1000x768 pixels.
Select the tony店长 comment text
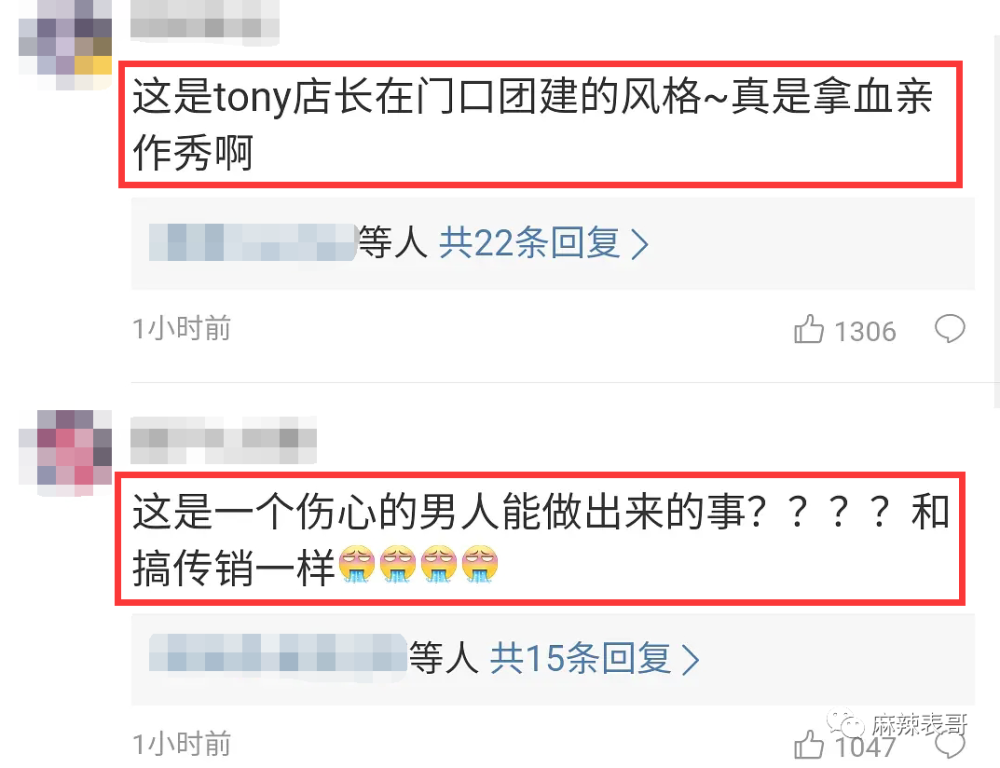coord(533,124)
